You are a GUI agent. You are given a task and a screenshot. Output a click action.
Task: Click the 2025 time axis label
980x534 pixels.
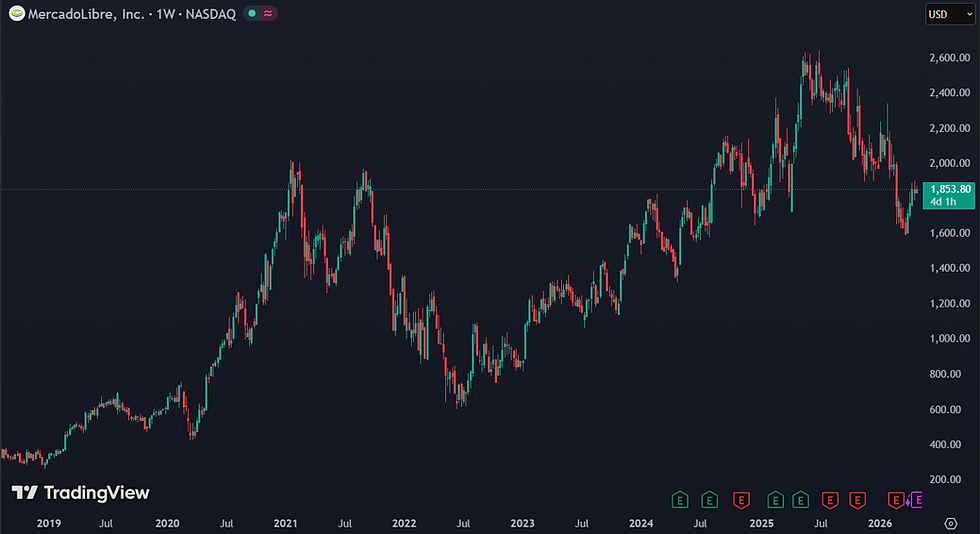(761, 523)
